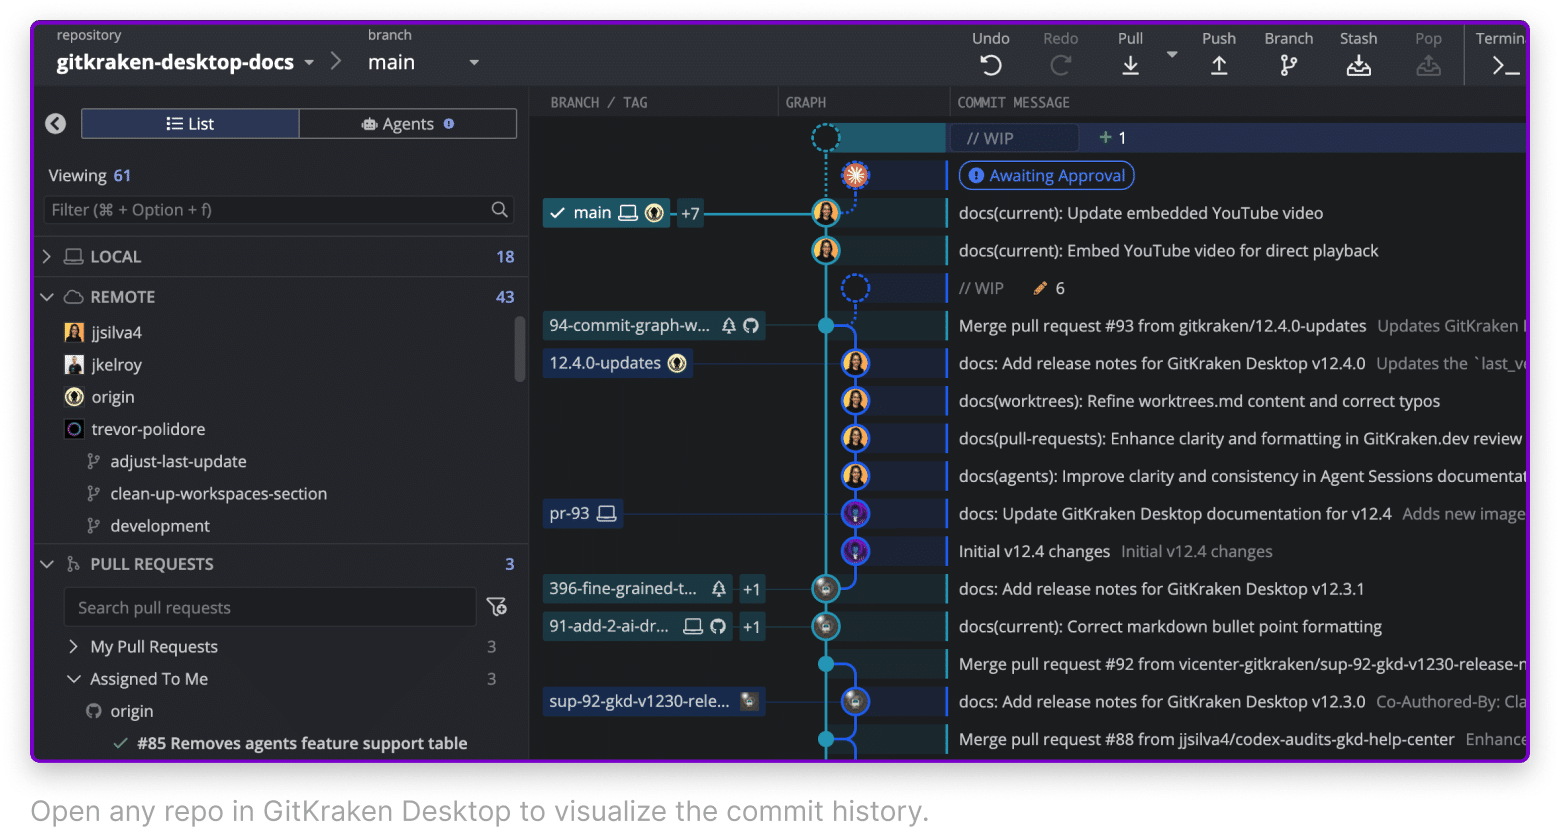Viewport: 1560px width, 831px height.
Task: Click the Search pull requests field
Action: pos(270,608)
